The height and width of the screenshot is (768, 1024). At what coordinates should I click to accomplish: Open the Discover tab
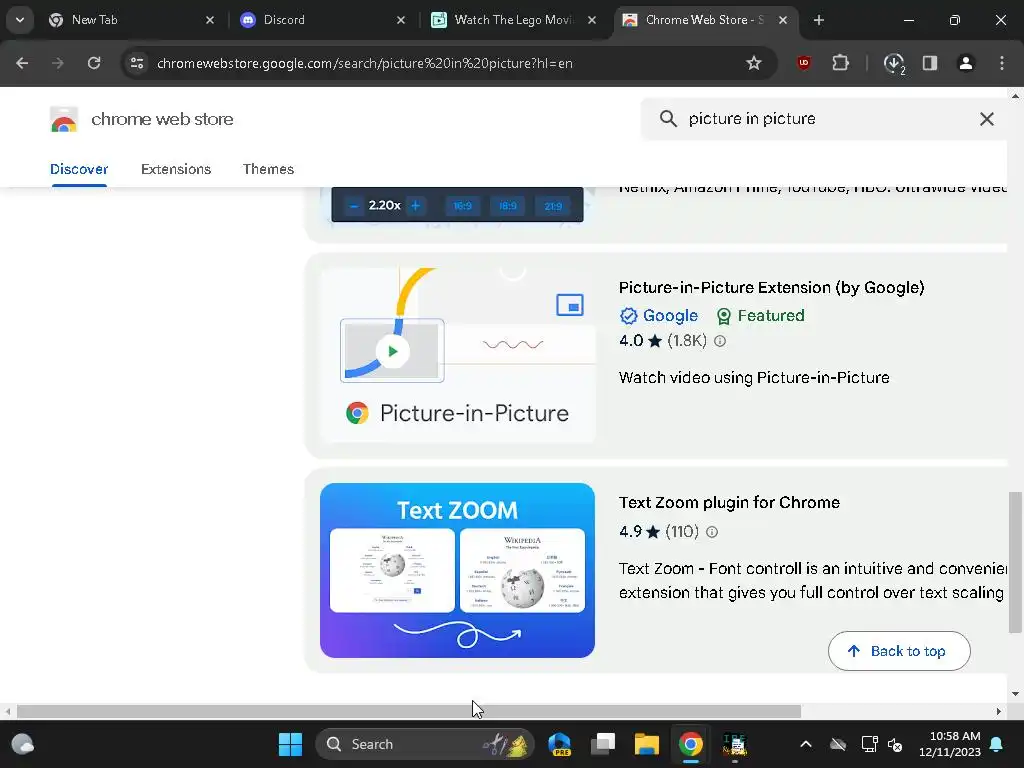tap(79, 169)
